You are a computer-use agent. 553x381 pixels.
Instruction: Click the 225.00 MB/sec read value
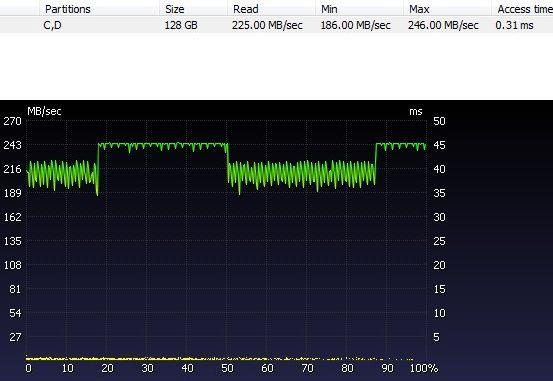point(267,25)
